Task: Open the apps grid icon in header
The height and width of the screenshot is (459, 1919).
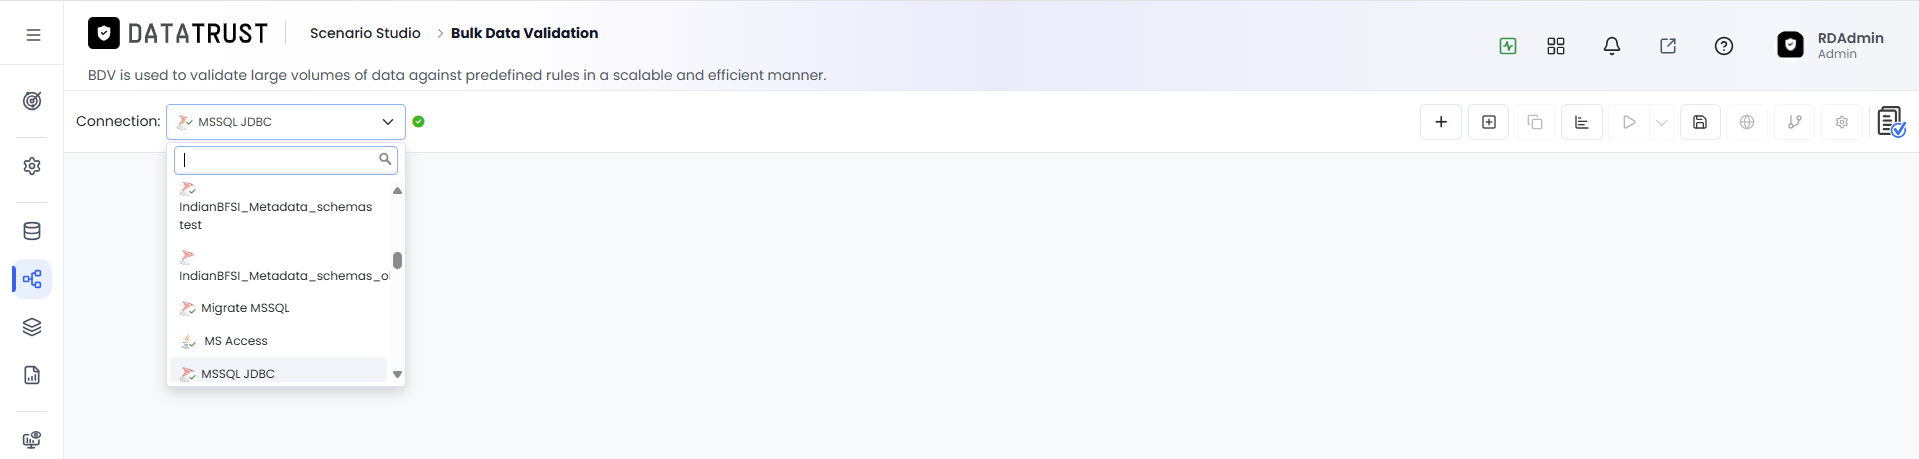Action: point(1556,46)
